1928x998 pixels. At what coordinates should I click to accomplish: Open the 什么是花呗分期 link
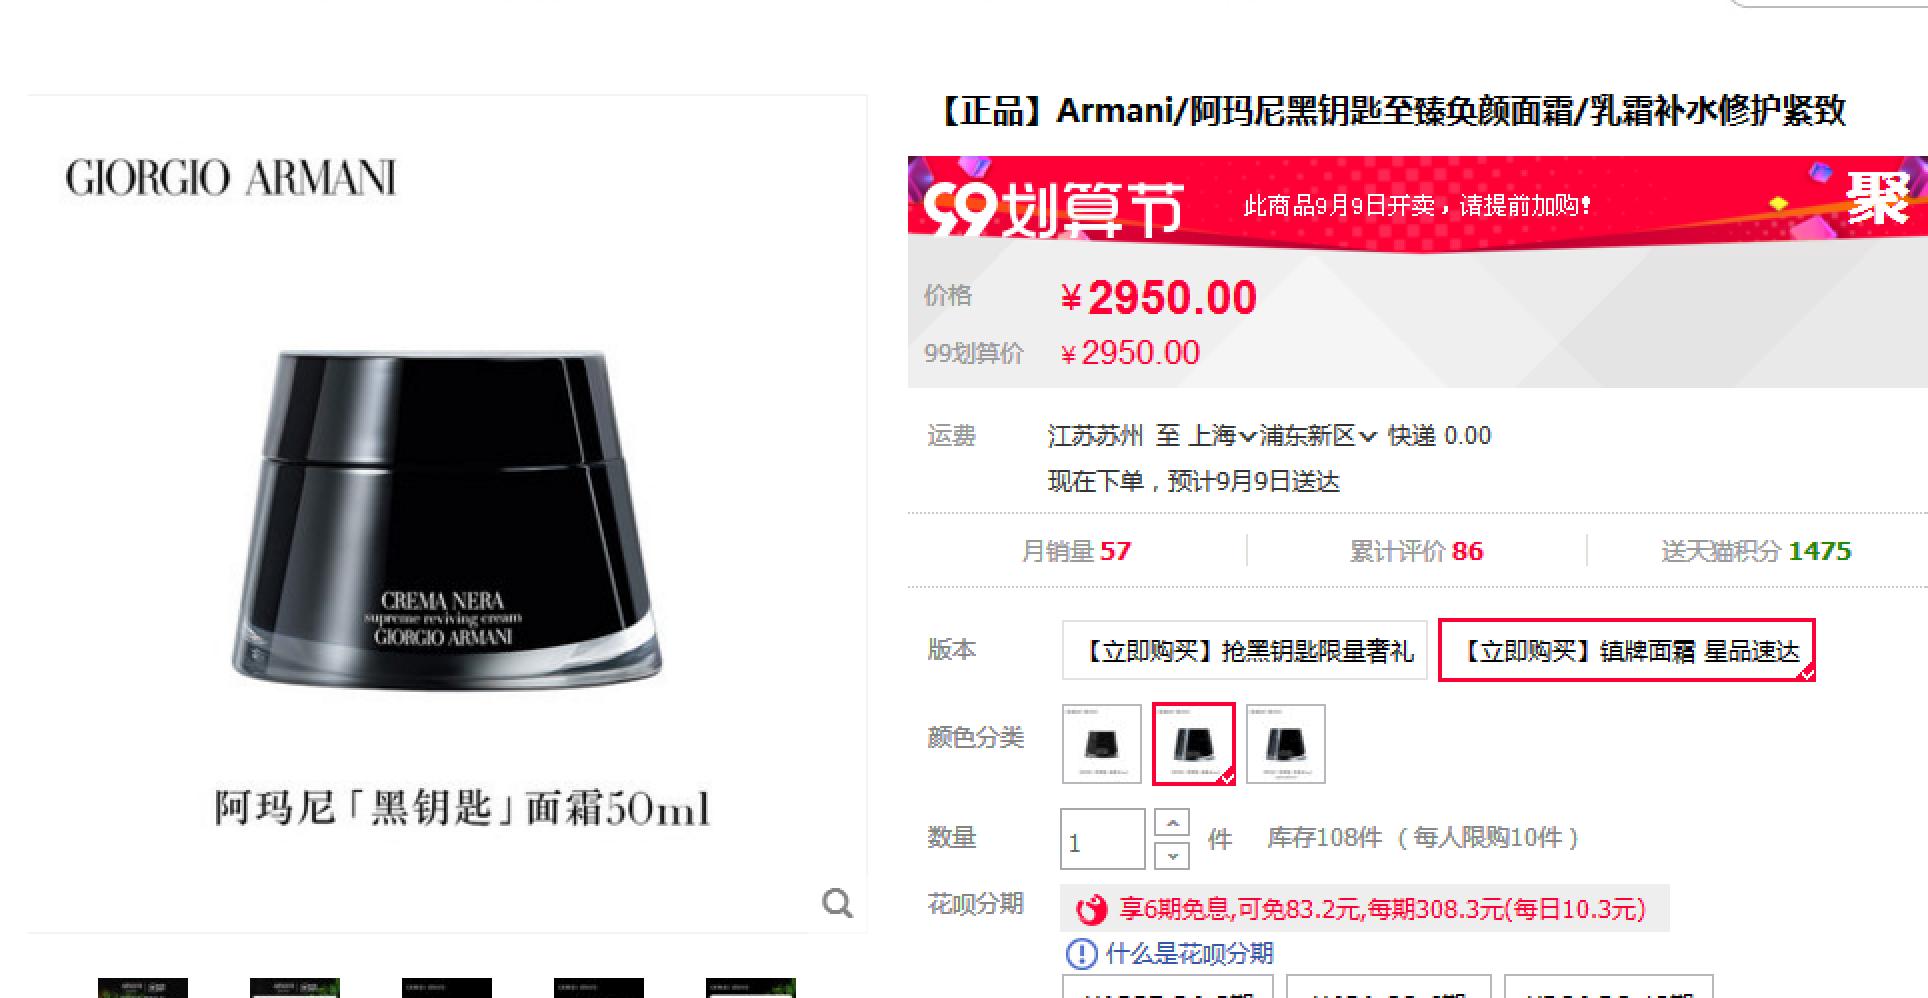coord(1189,954)
